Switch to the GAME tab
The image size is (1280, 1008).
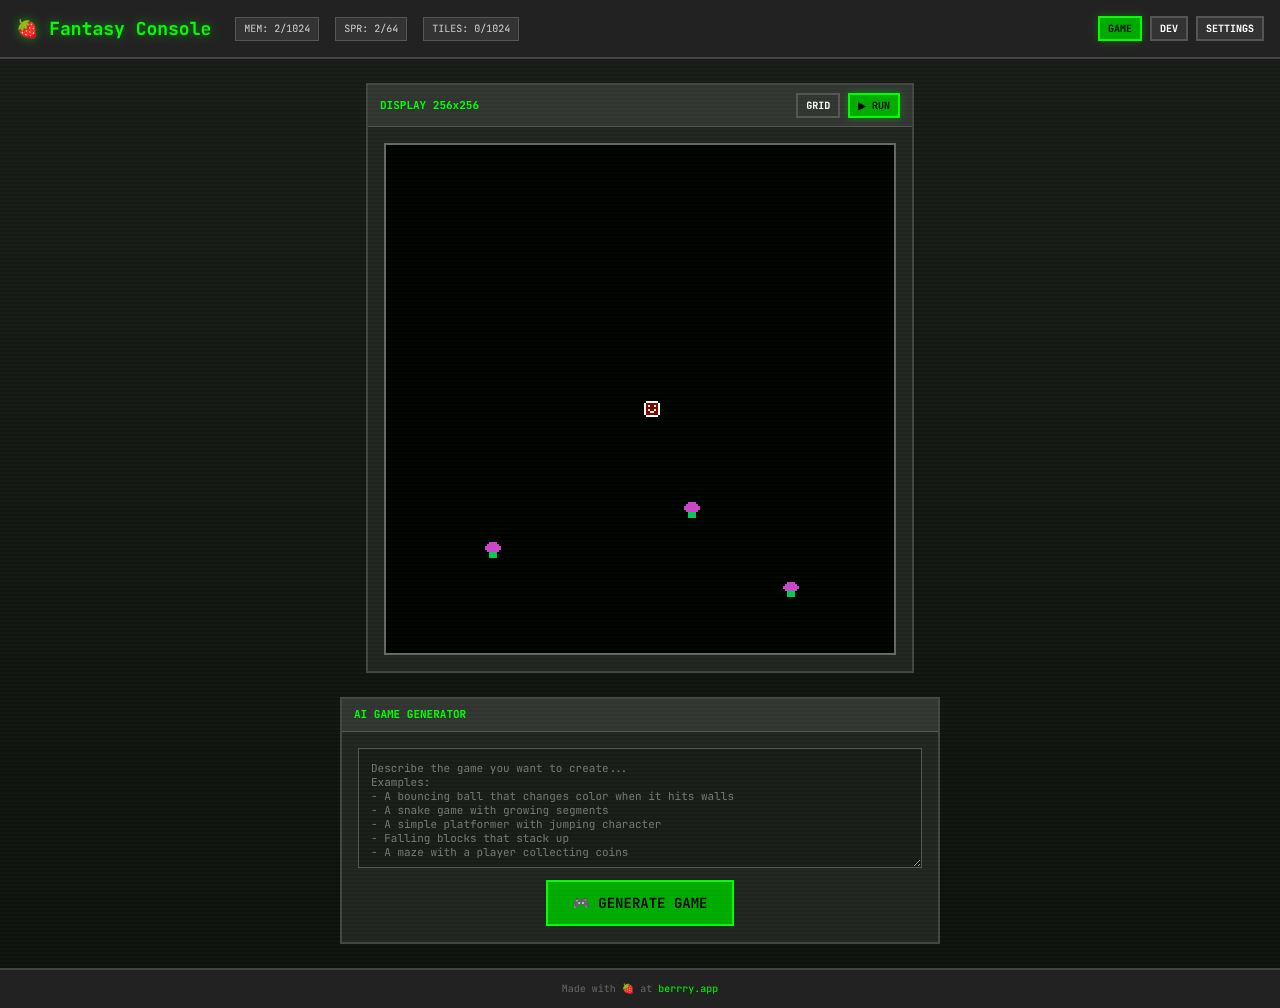point(1119,29)
